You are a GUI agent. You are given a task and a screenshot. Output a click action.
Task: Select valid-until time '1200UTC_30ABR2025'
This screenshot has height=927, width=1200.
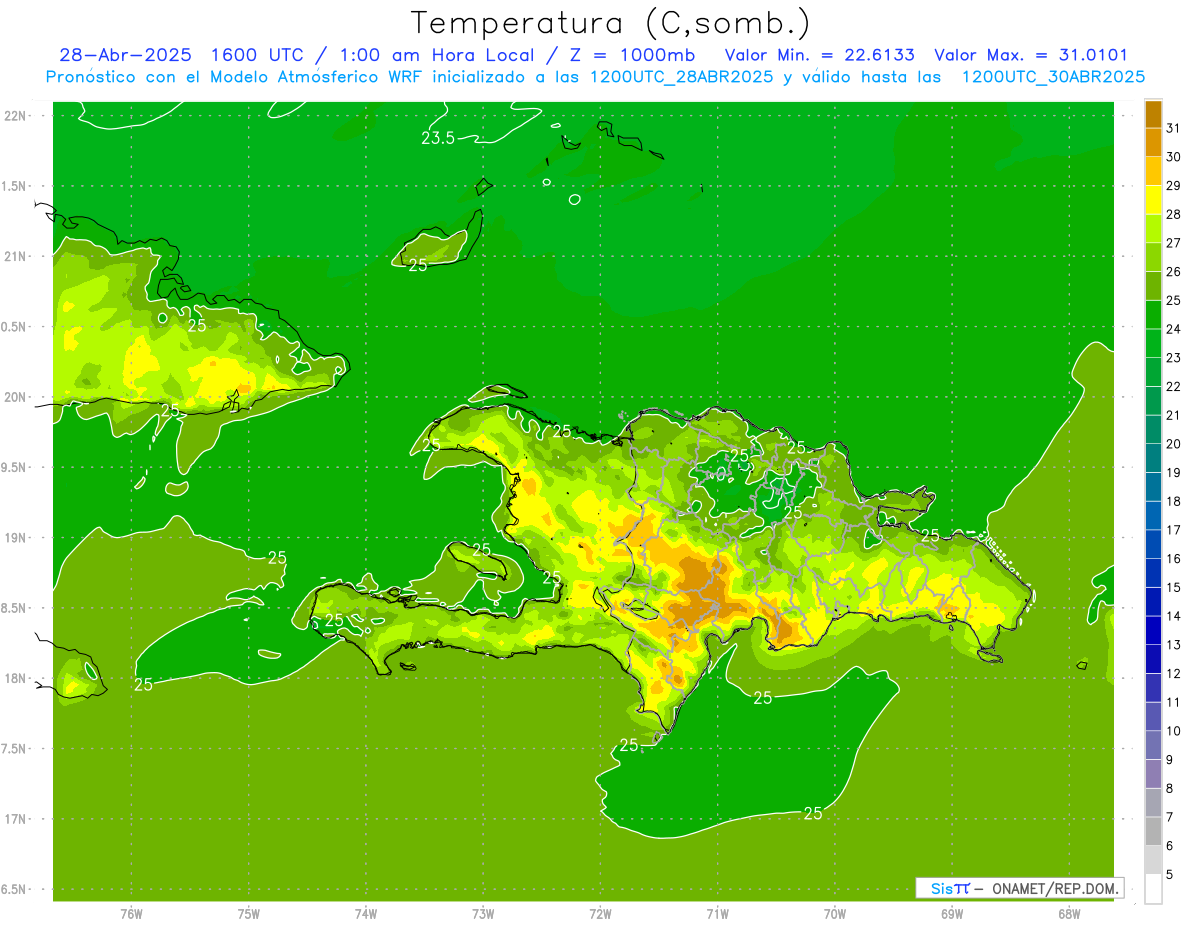1053,77
